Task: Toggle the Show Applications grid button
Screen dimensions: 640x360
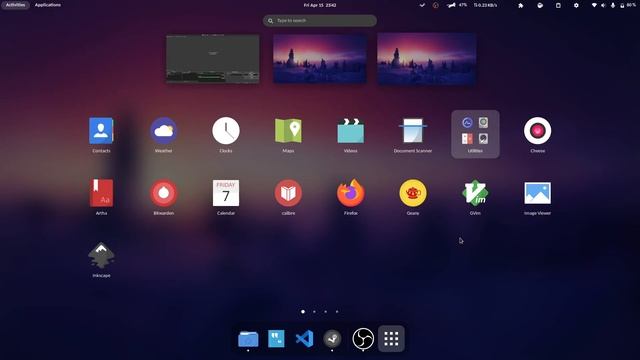Action: pyautogui.click(x=391, y=339)
